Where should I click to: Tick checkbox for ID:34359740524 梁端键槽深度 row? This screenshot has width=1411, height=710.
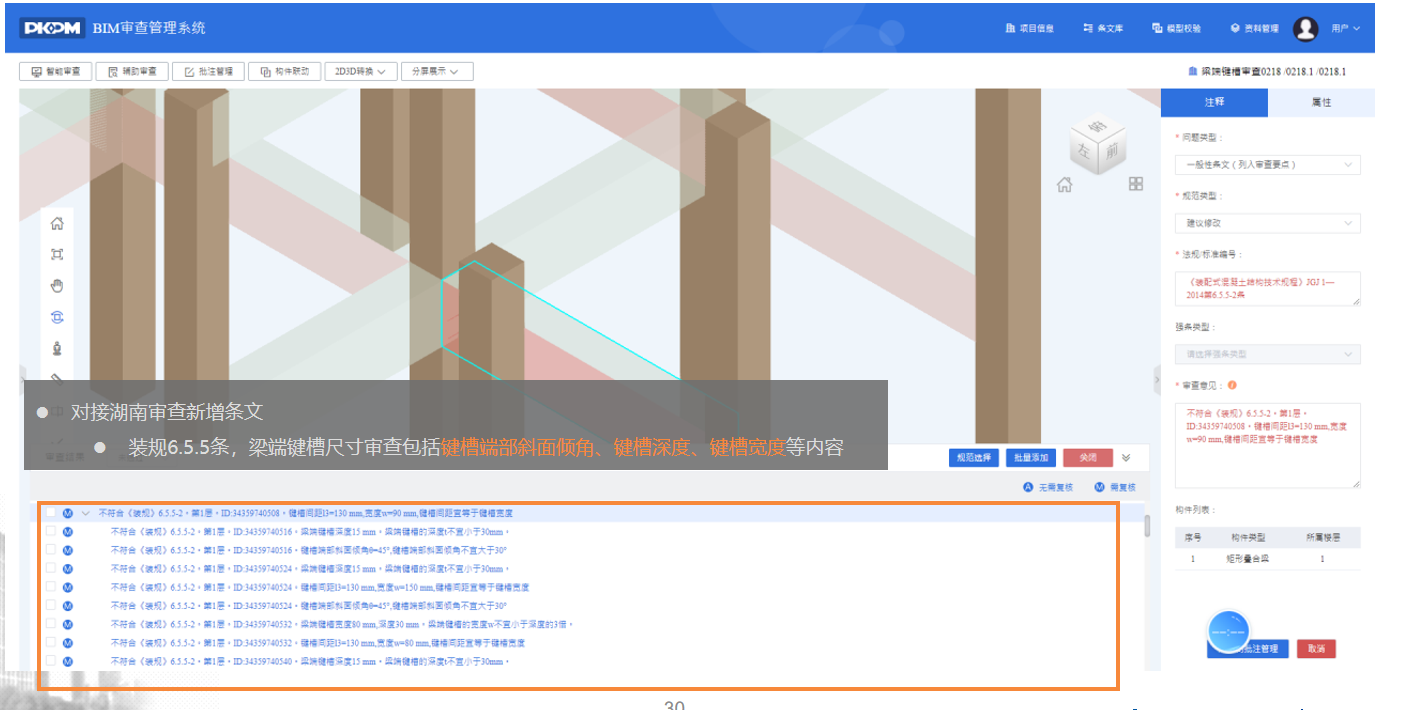click(50, 568)
